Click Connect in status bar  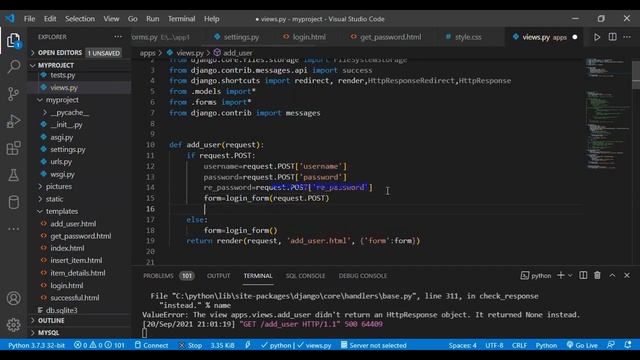pos(151,345)
